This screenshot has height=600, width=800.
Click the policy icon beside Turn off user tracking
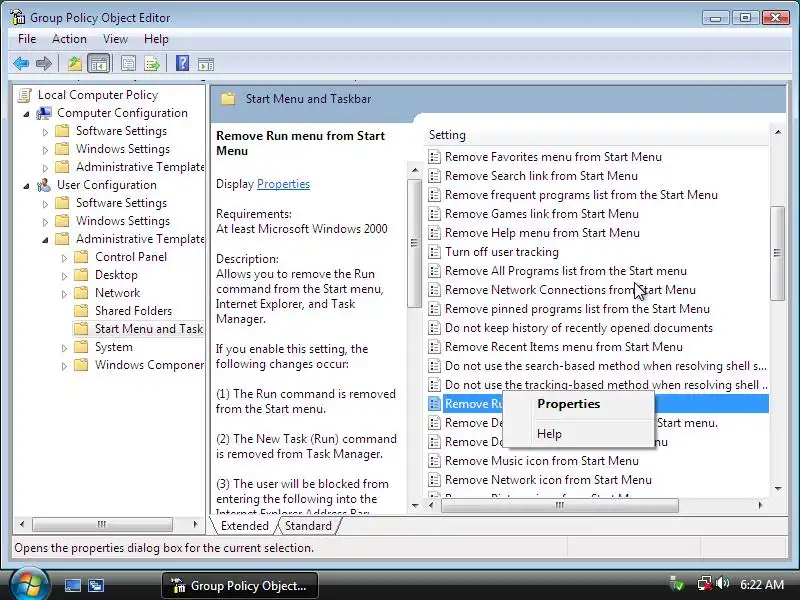pyautogui.click(x=434, y=252)
